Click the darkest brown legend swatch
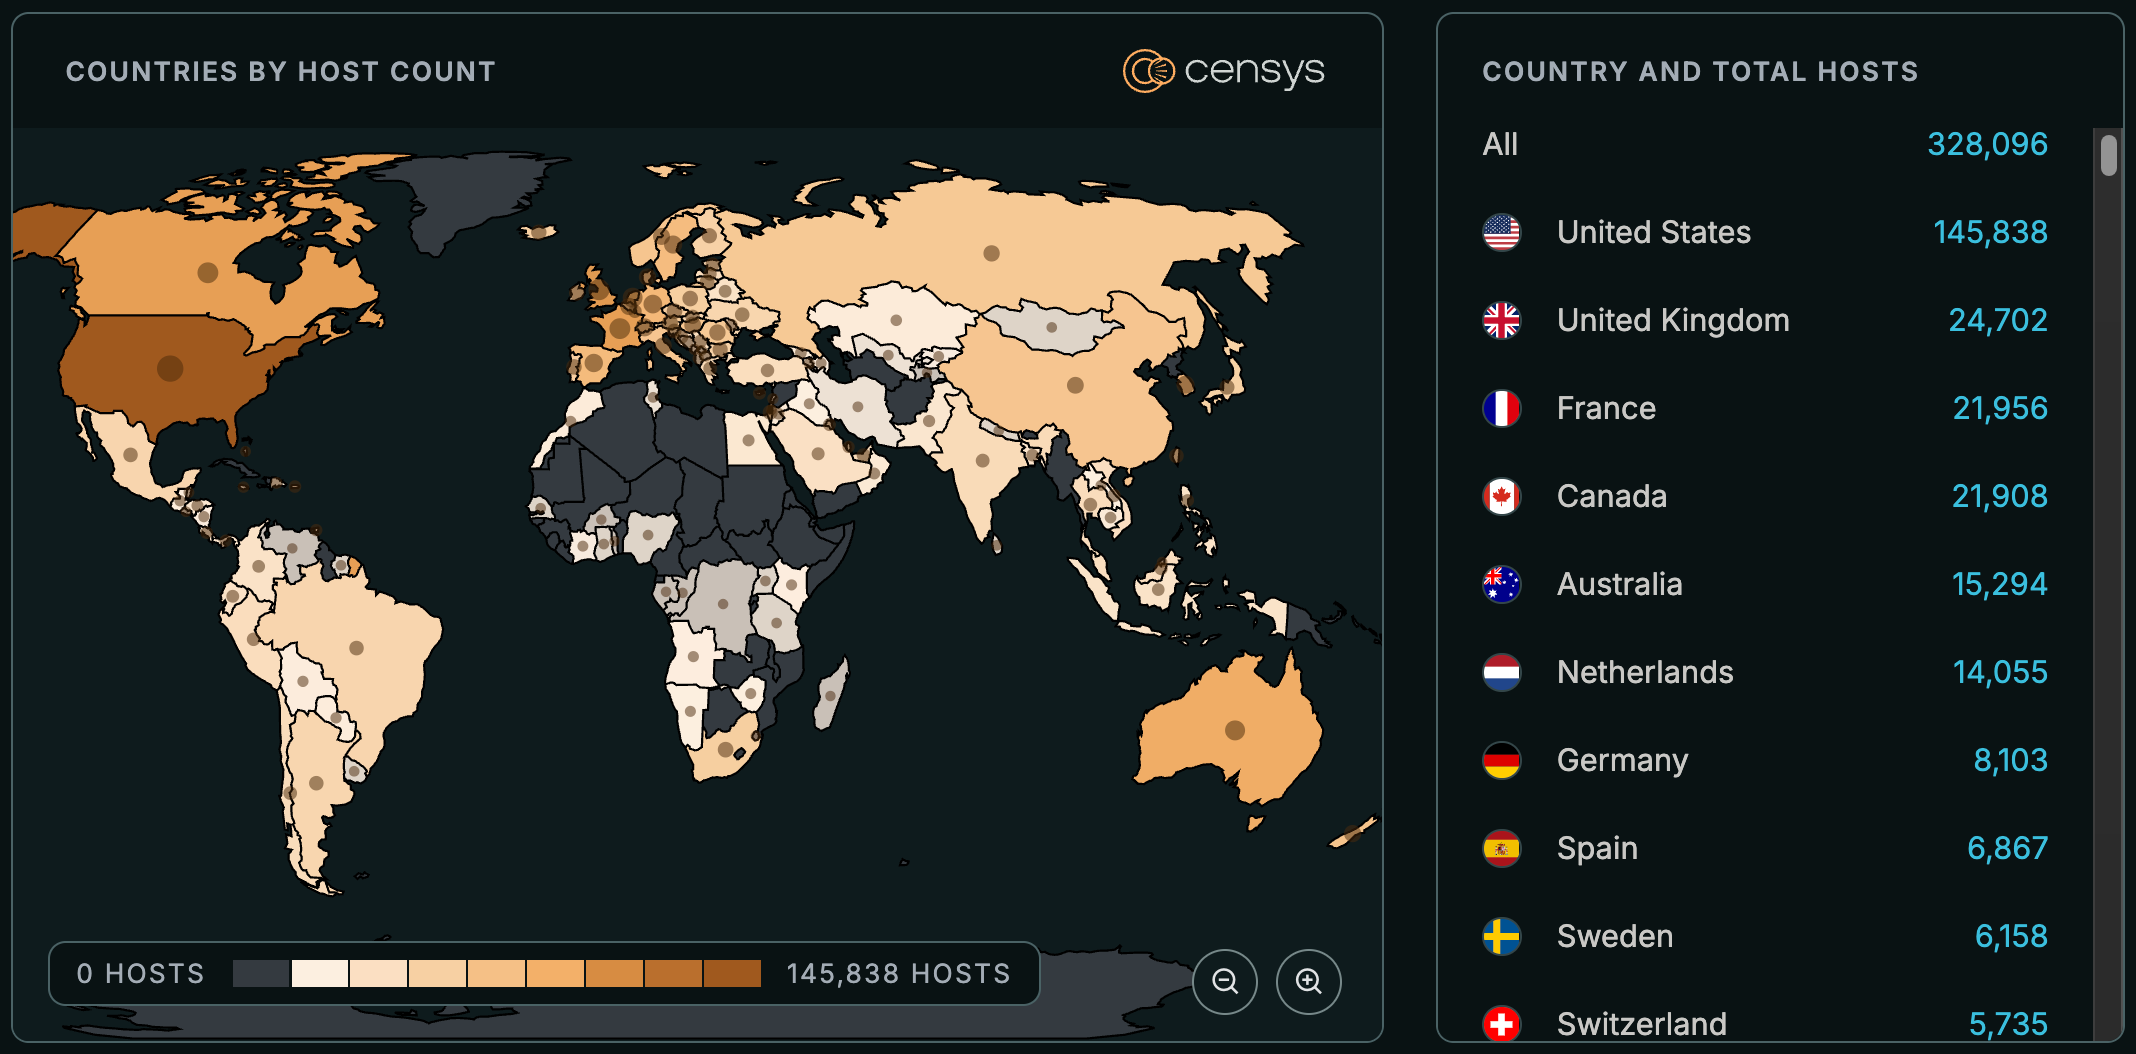 (732, 973)
